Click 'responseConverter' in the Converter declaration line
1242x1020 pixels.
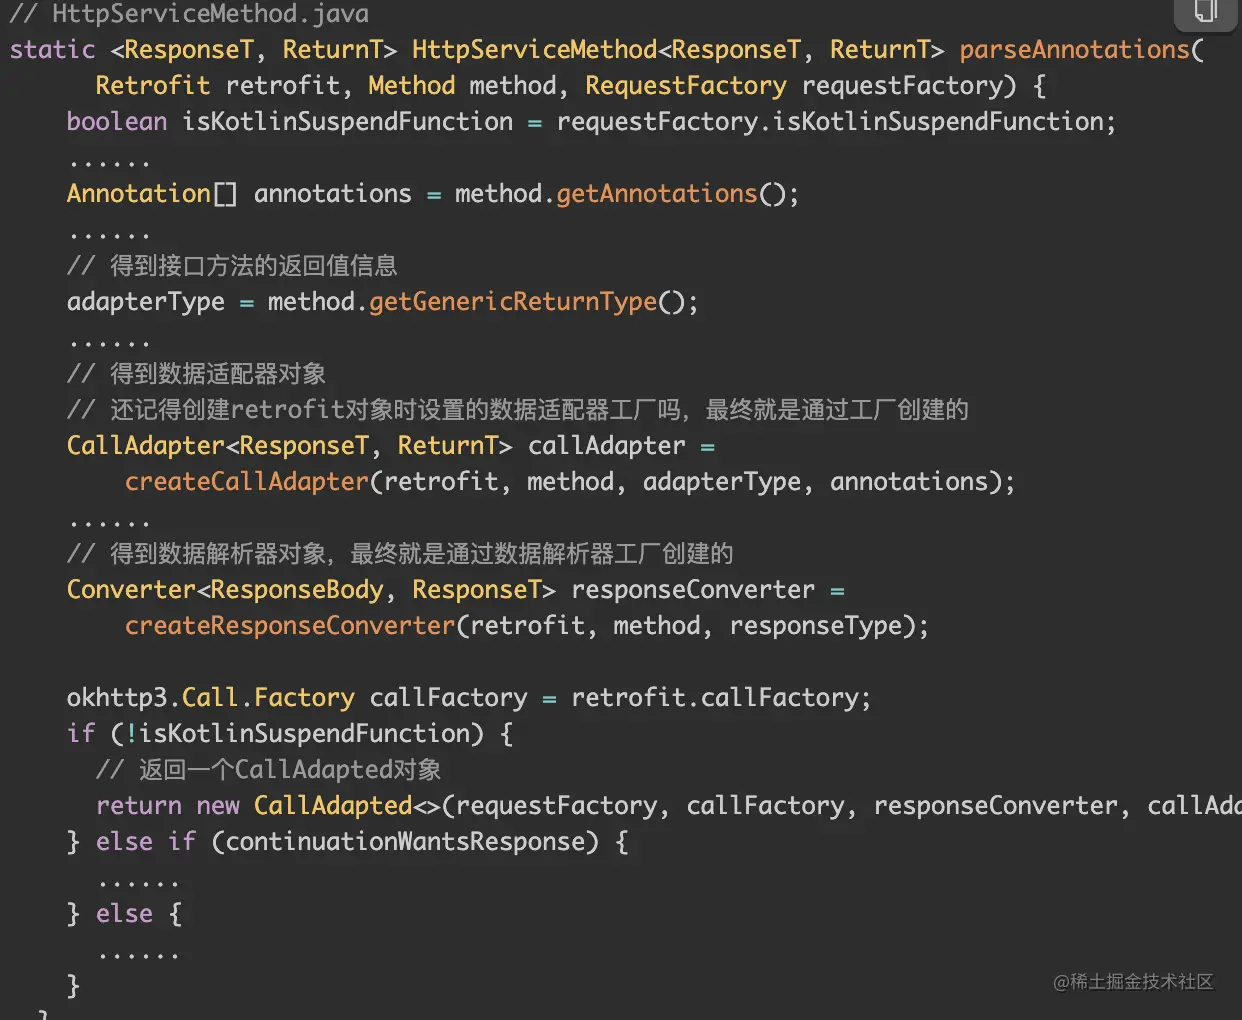[693, 590]
